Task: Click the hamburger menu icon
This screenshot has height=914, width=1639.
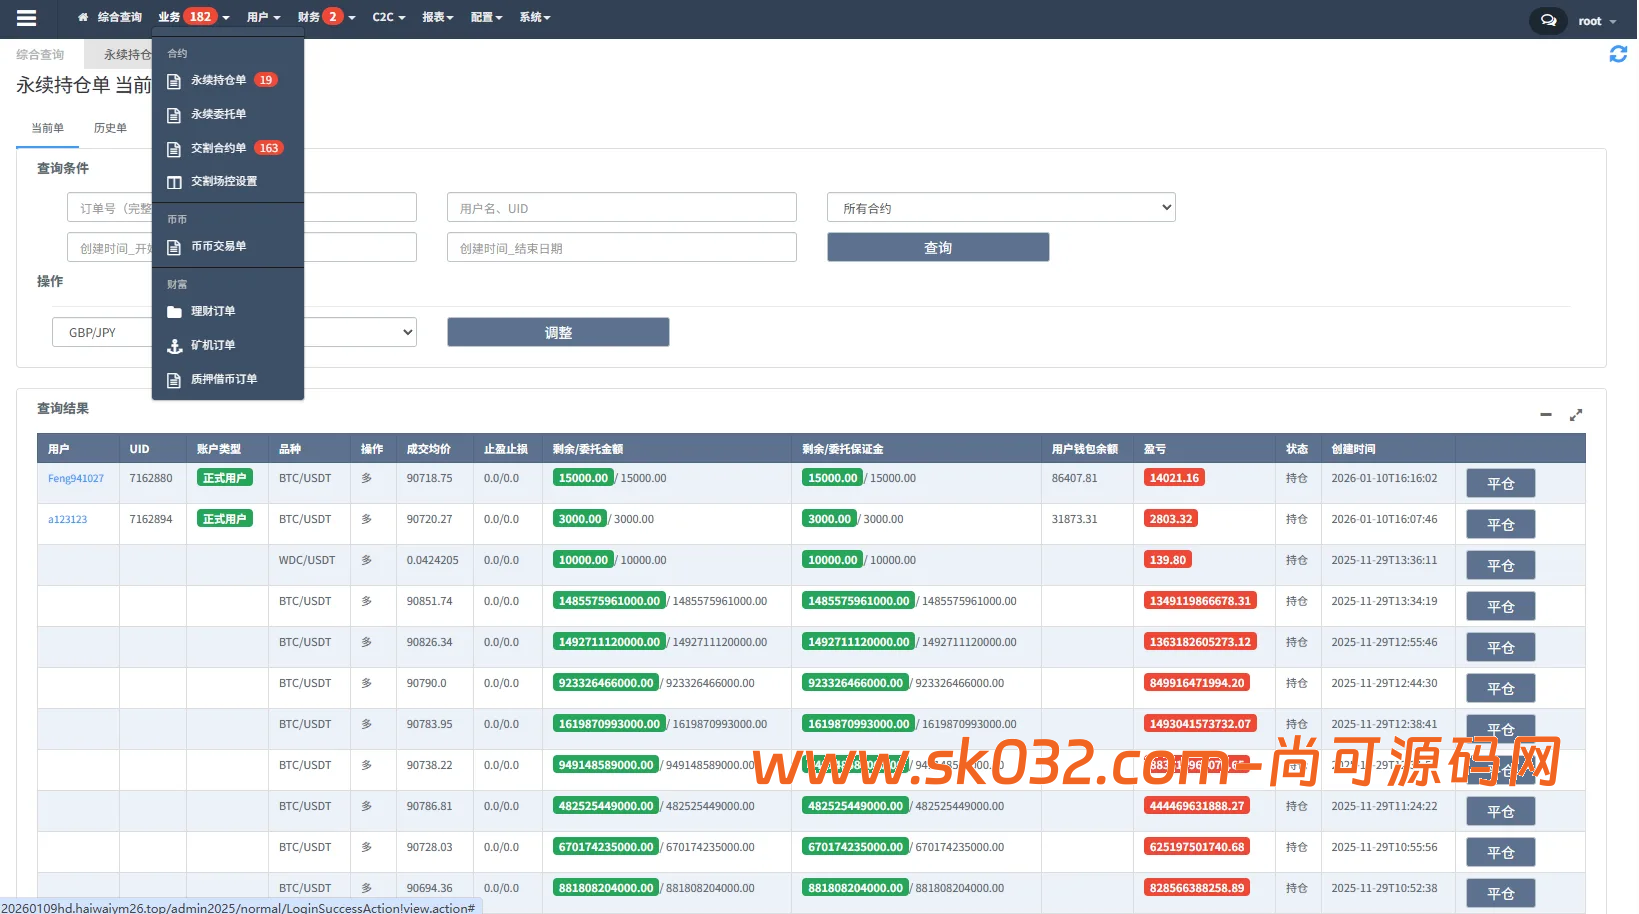Action: tap(27, 18)
